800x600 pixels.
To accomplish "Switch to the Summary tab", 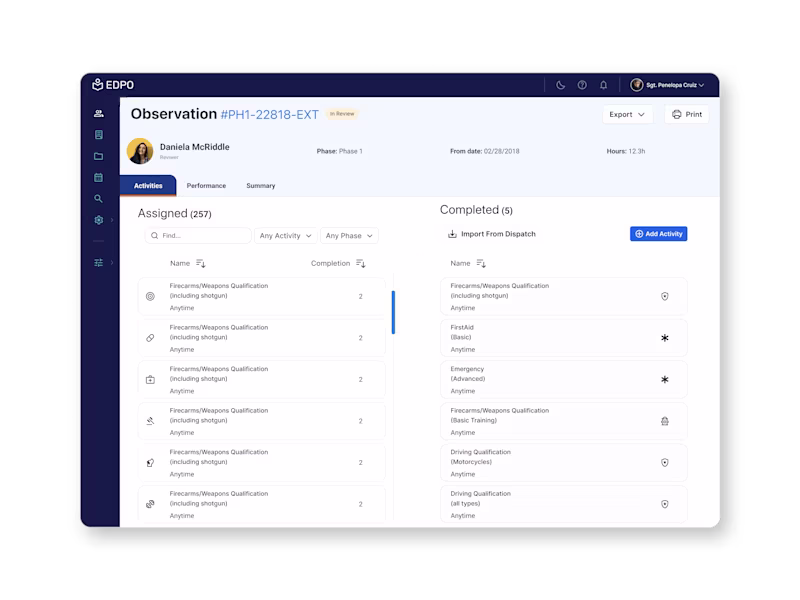I will pos(261,186).
